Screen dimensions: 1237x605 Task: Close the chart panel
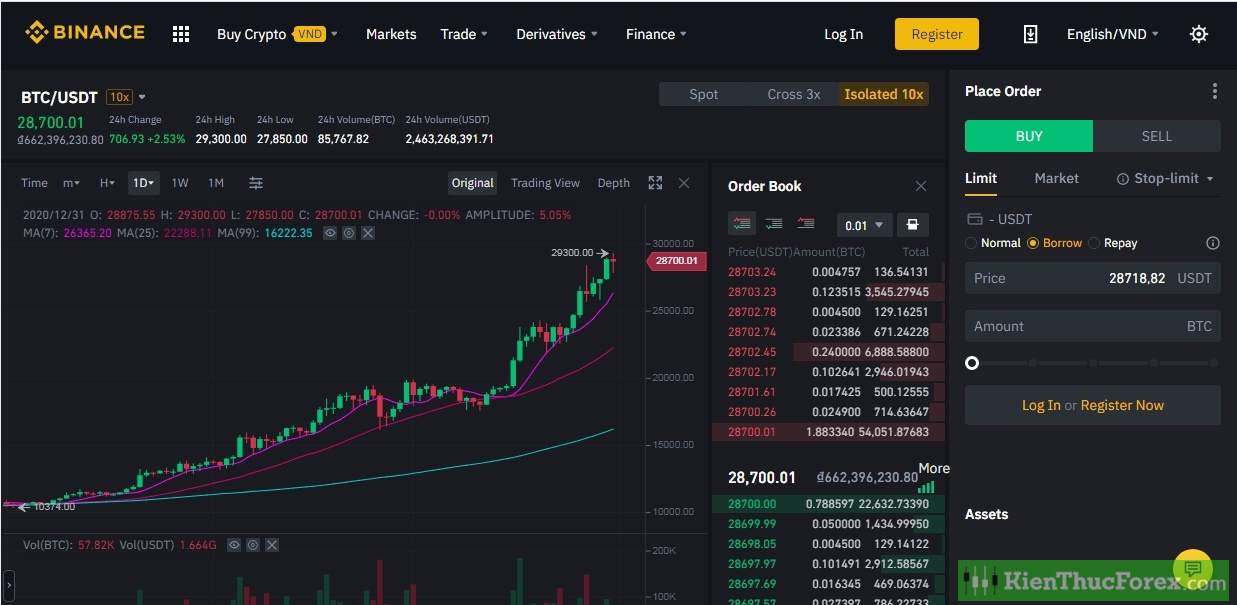coord(684,183)
